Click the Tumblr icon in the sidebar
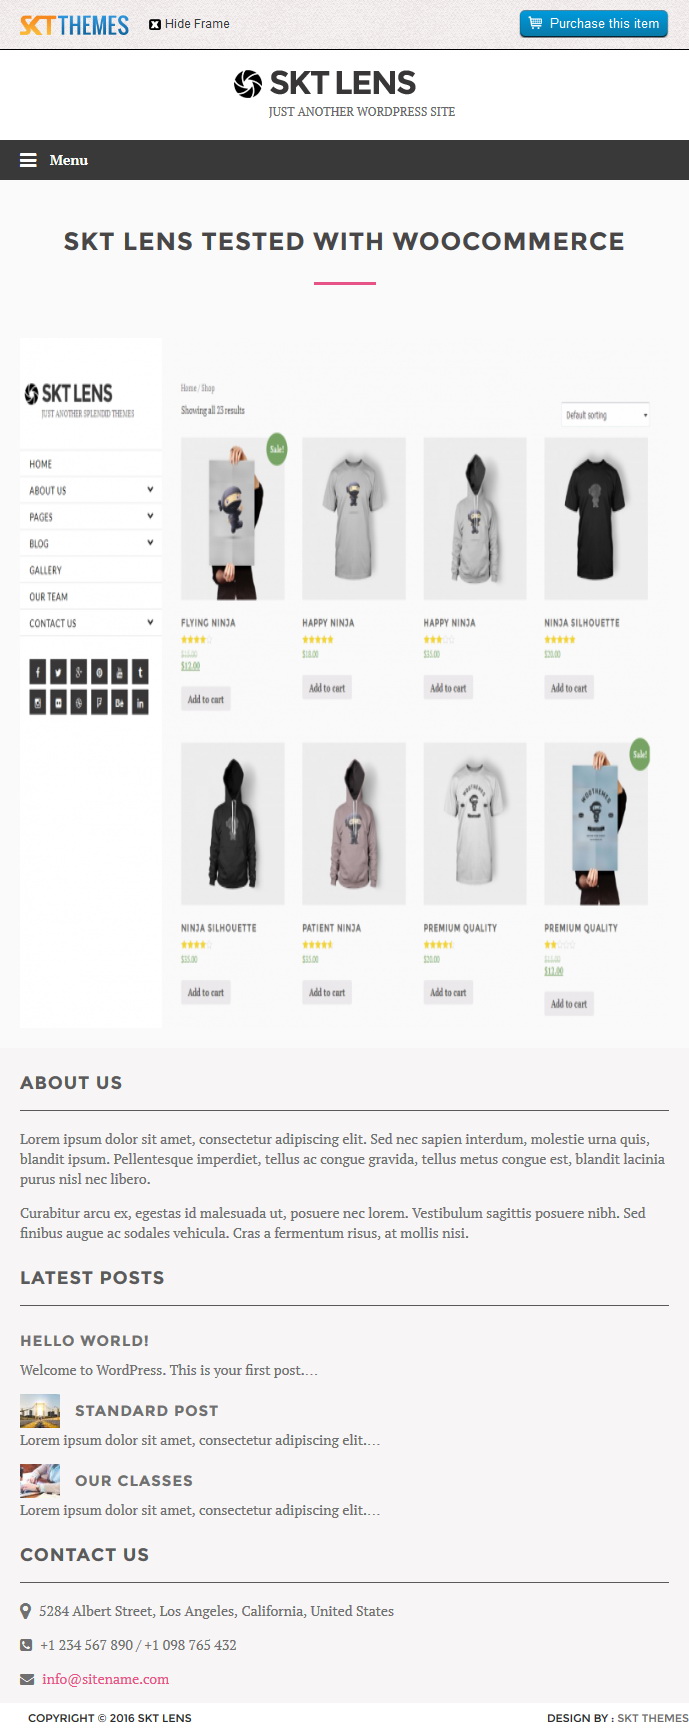The width and height of the screenshot is (689, 1733). [x=140, y=672]
